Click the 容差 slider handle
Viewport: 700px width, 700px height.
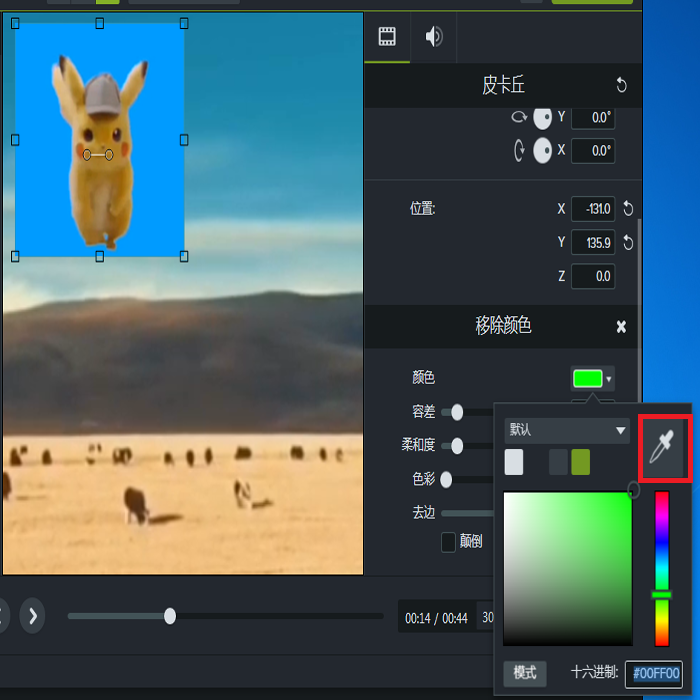click(457, 412)
